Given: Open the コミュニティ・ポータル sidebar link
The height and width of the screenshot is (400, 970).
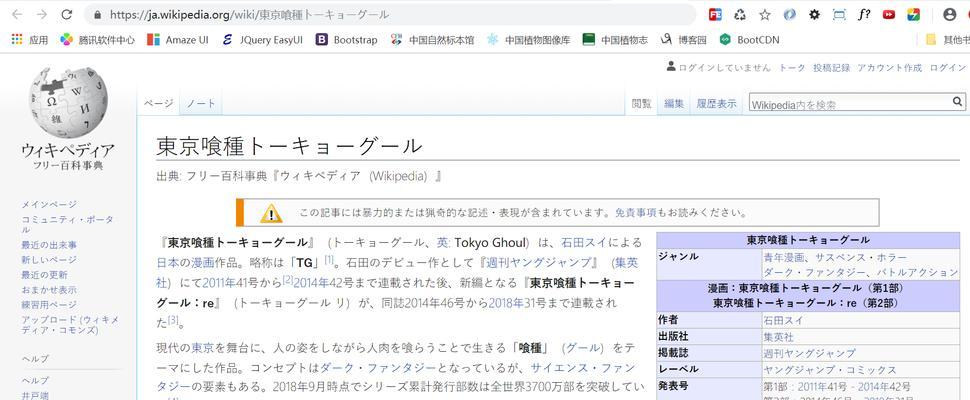Looking at the screenshot, I should pyautogui.click(x=67, y=224).
